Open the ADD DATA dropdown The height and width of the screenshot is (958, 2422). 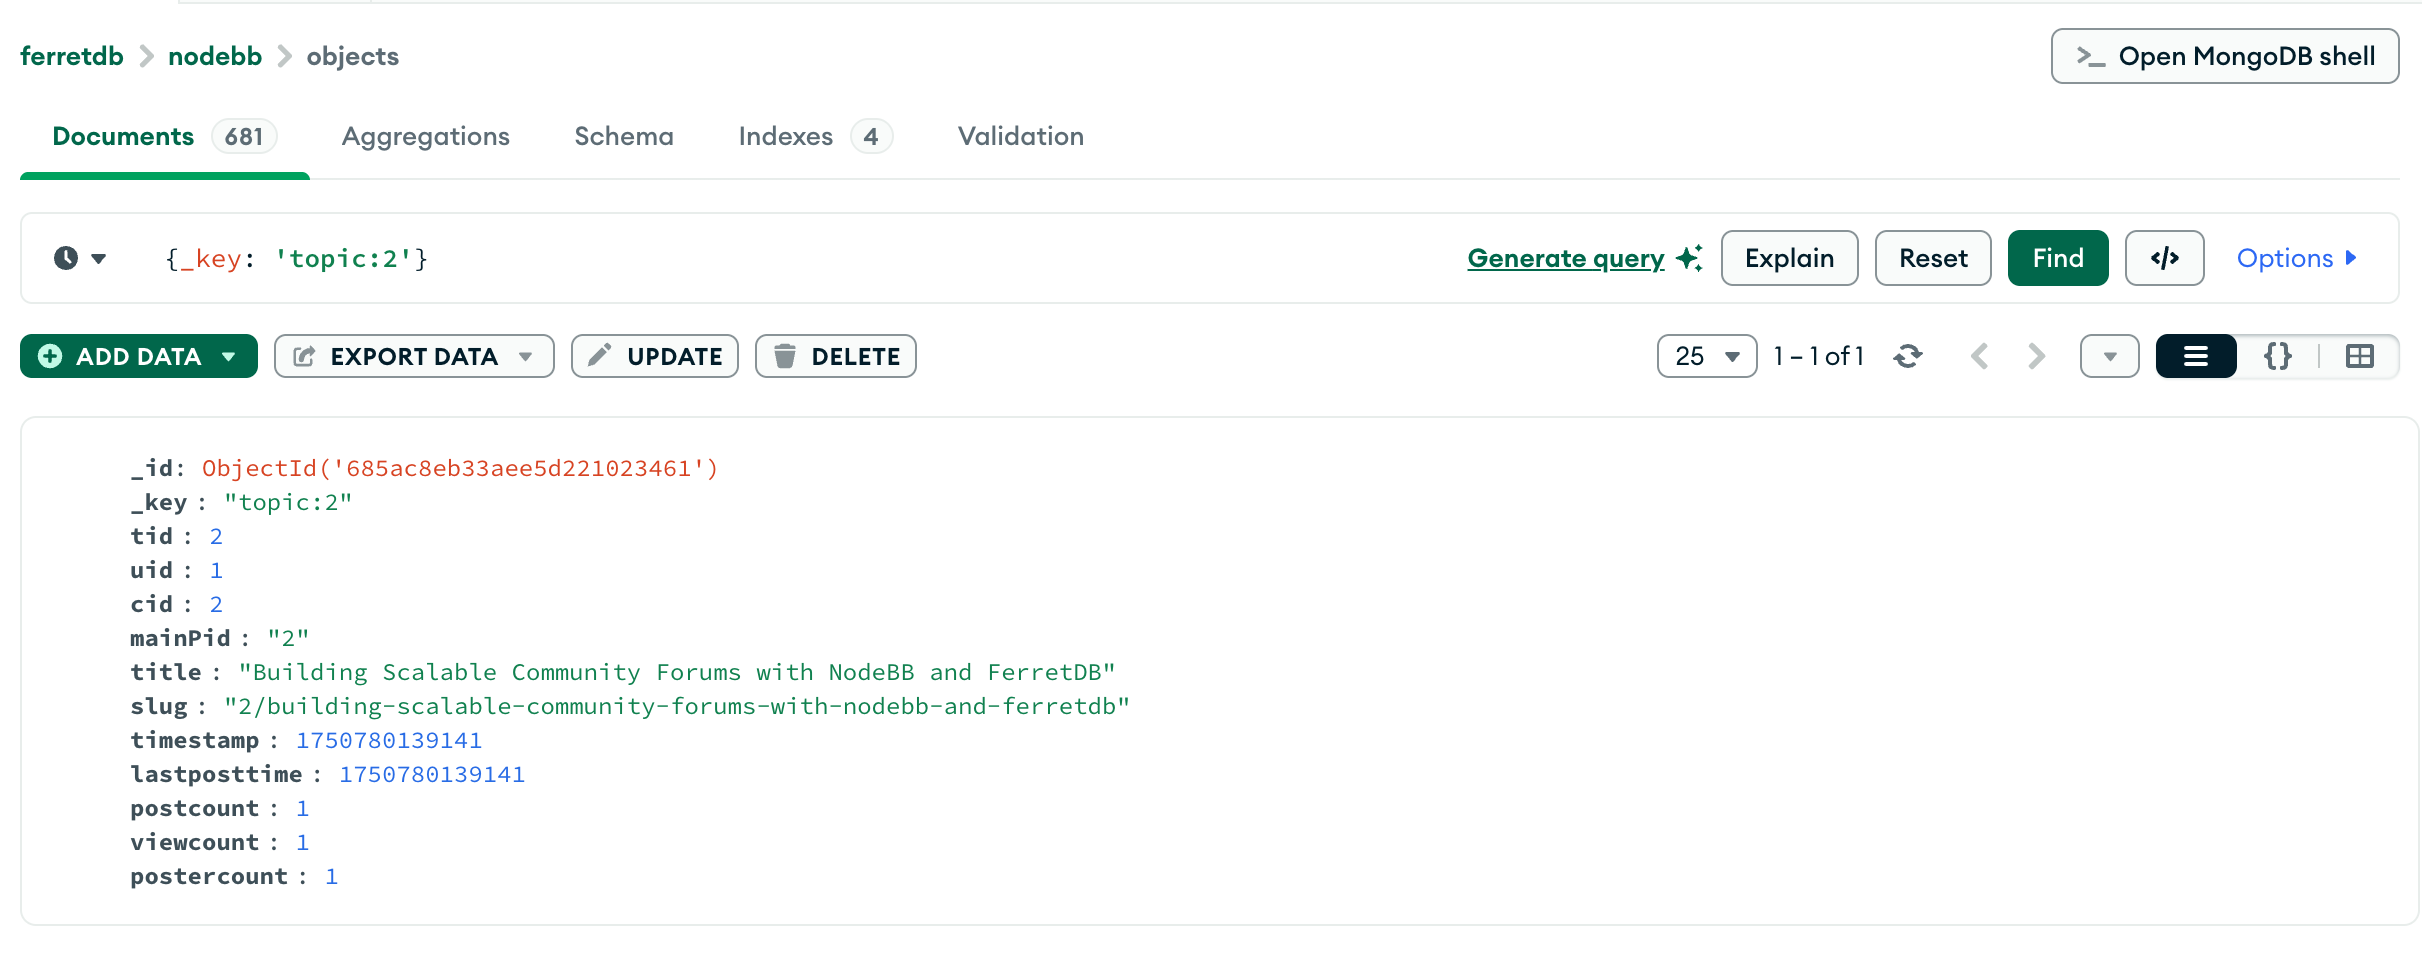pyautogui.click(x=230, y=355)
